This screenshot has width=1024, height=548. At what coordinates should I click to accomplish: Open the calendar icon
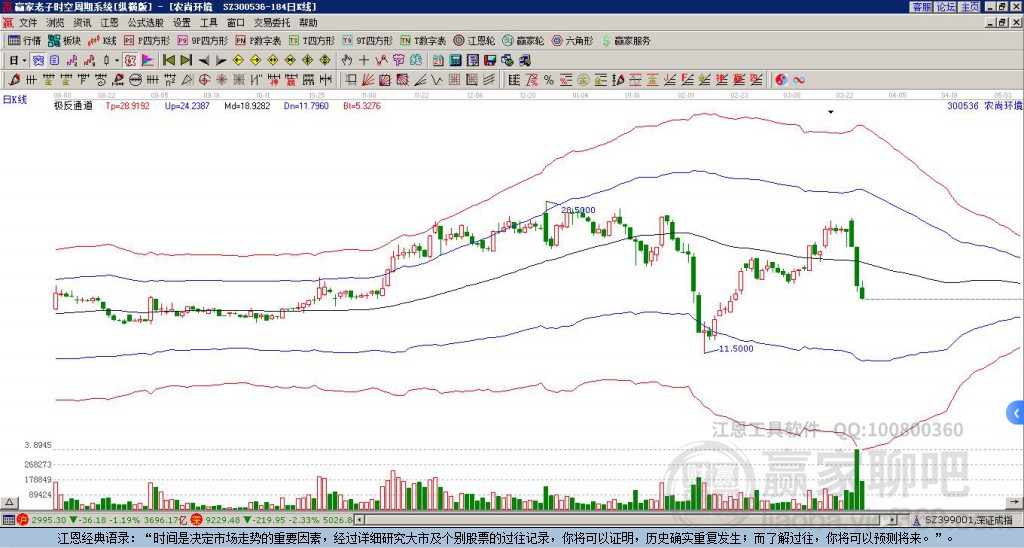(x=438, y=61)
